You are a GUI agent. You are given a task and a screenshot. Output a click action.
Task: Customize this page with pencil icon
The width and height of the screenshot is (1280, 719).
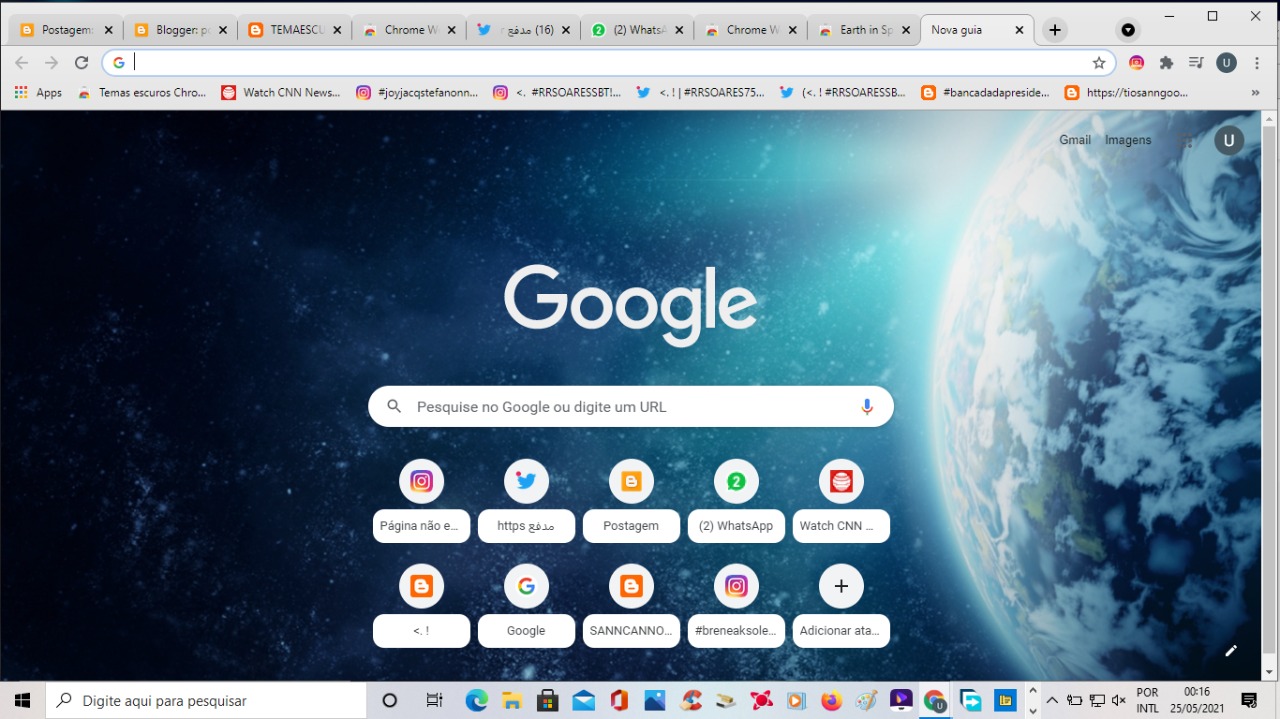[x=1231, y=651]
